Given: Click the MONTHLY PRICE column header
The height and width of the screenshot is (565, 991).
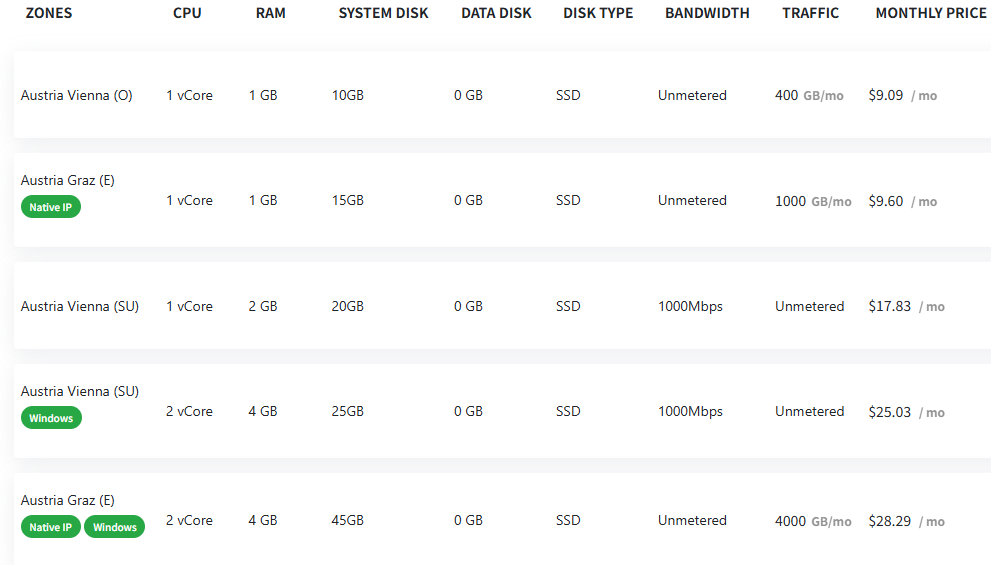Looking at the screenshot, I should [930, 13].
